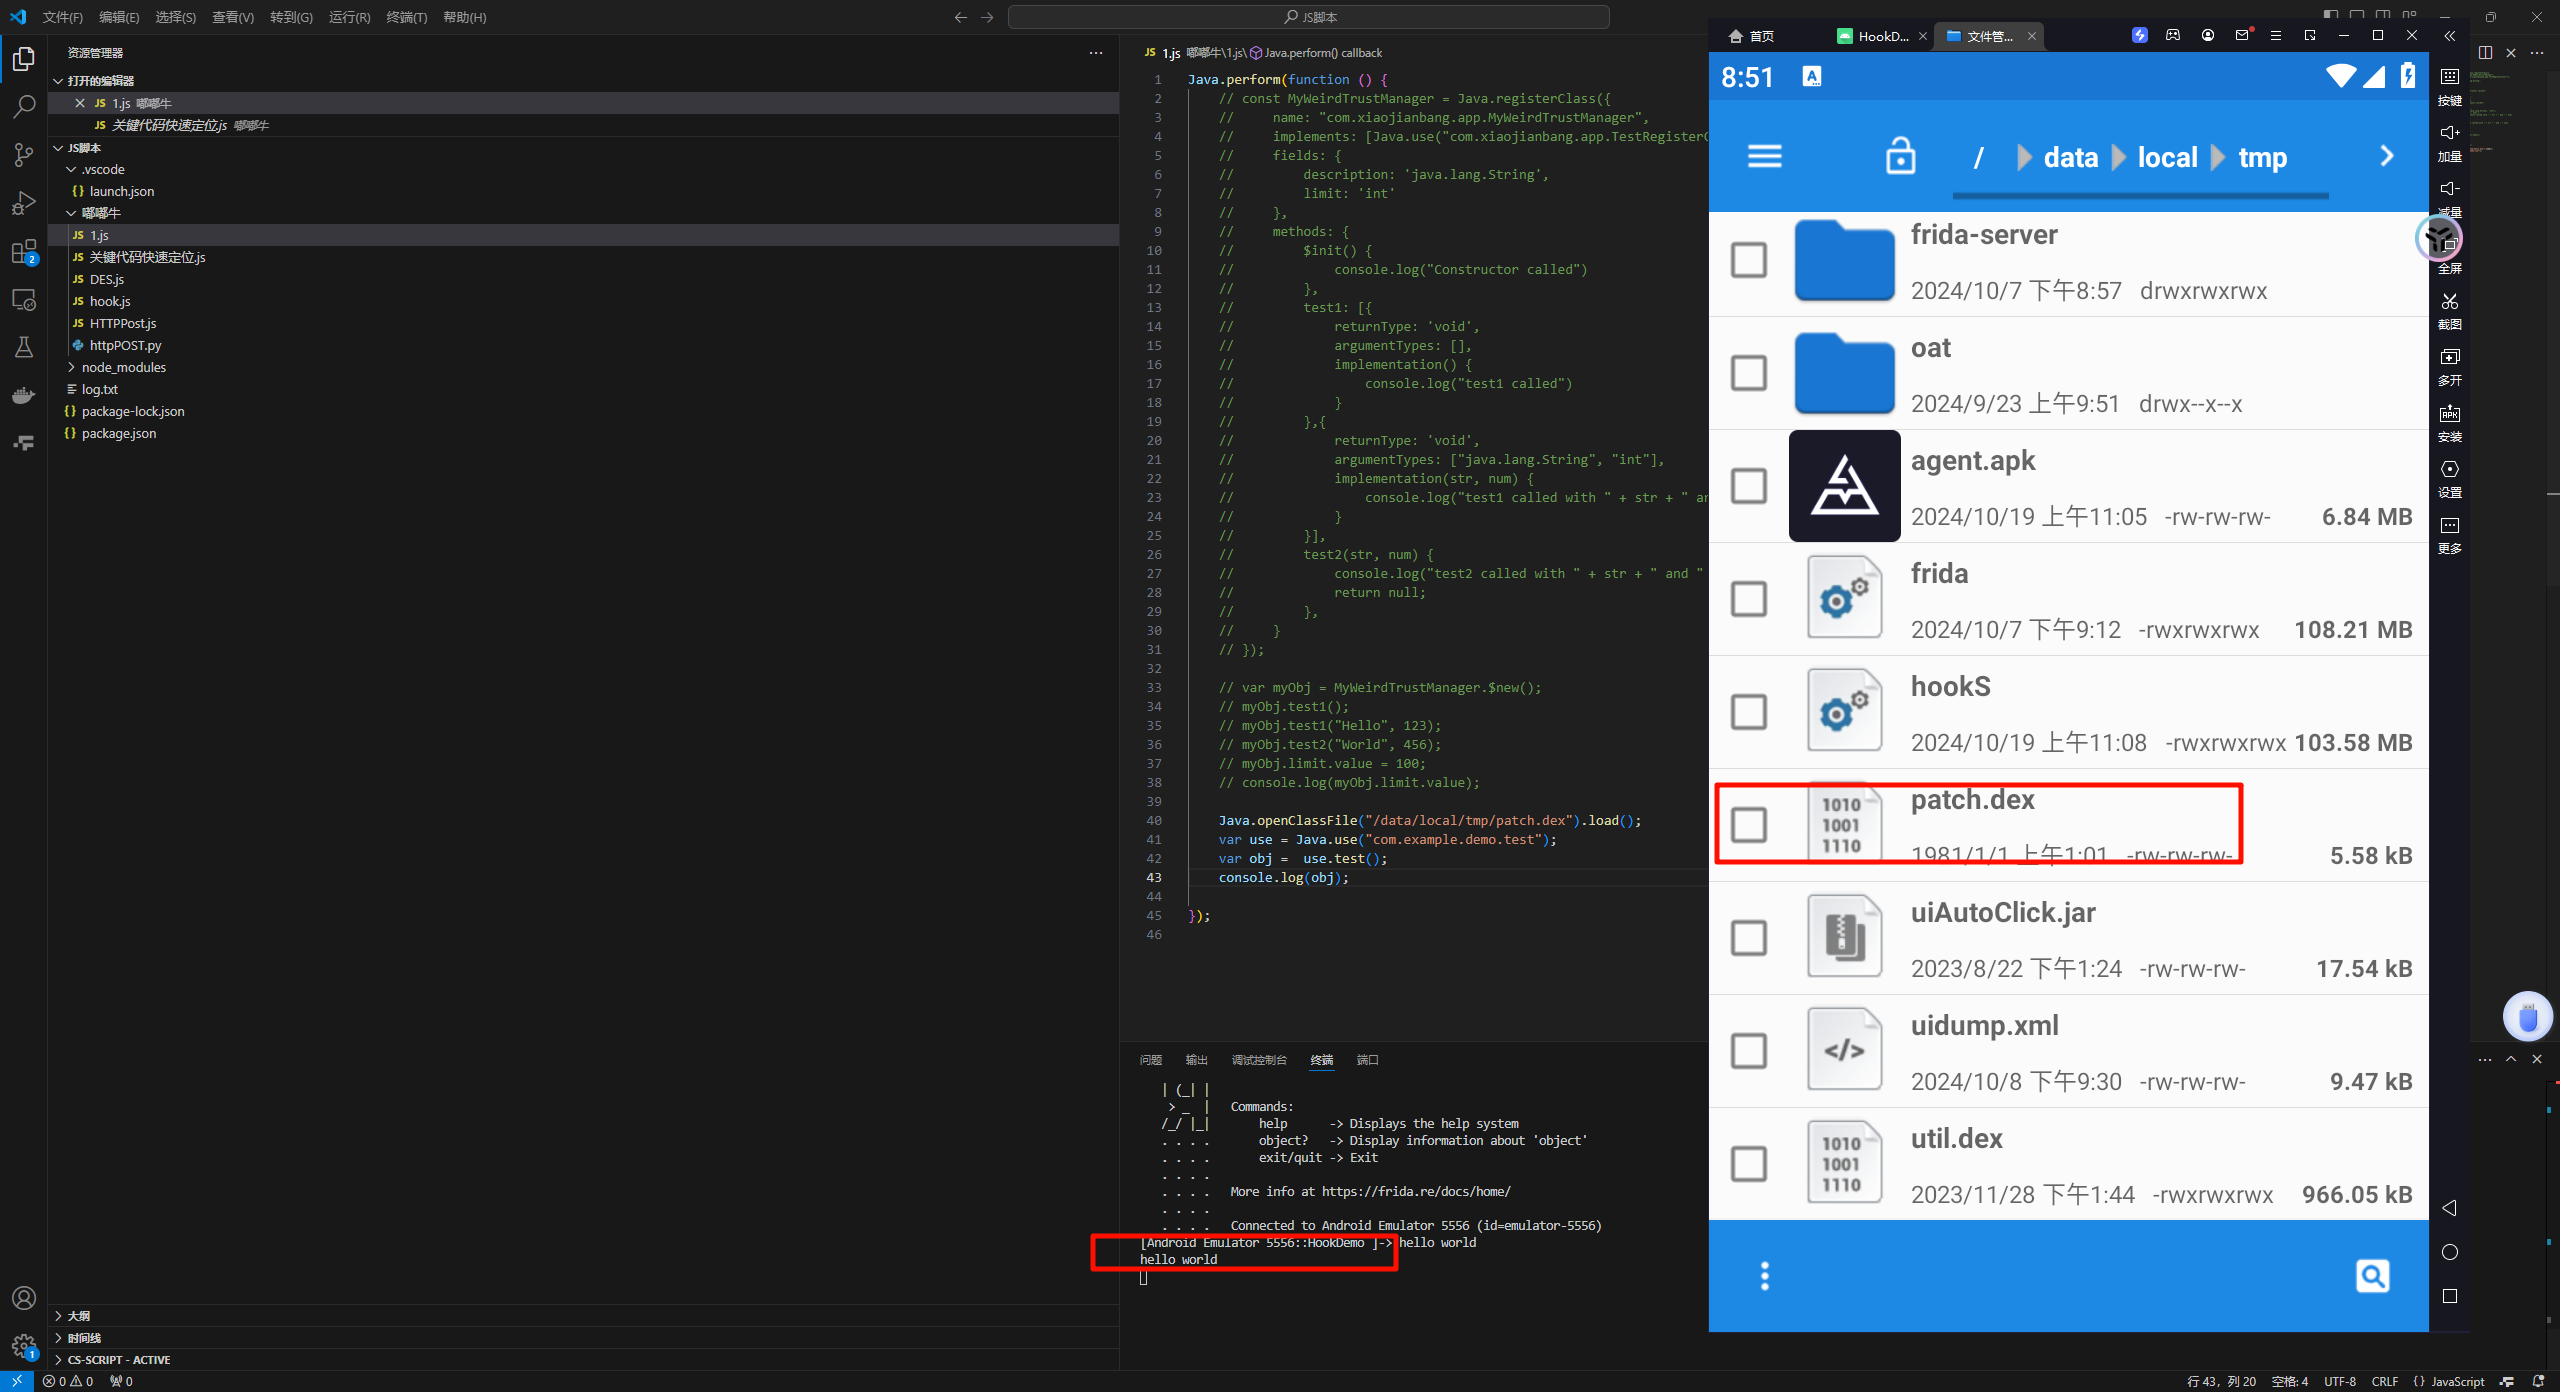
Task: Select the frida-server folder checkbox
Action: click(x=1748, y=260)
